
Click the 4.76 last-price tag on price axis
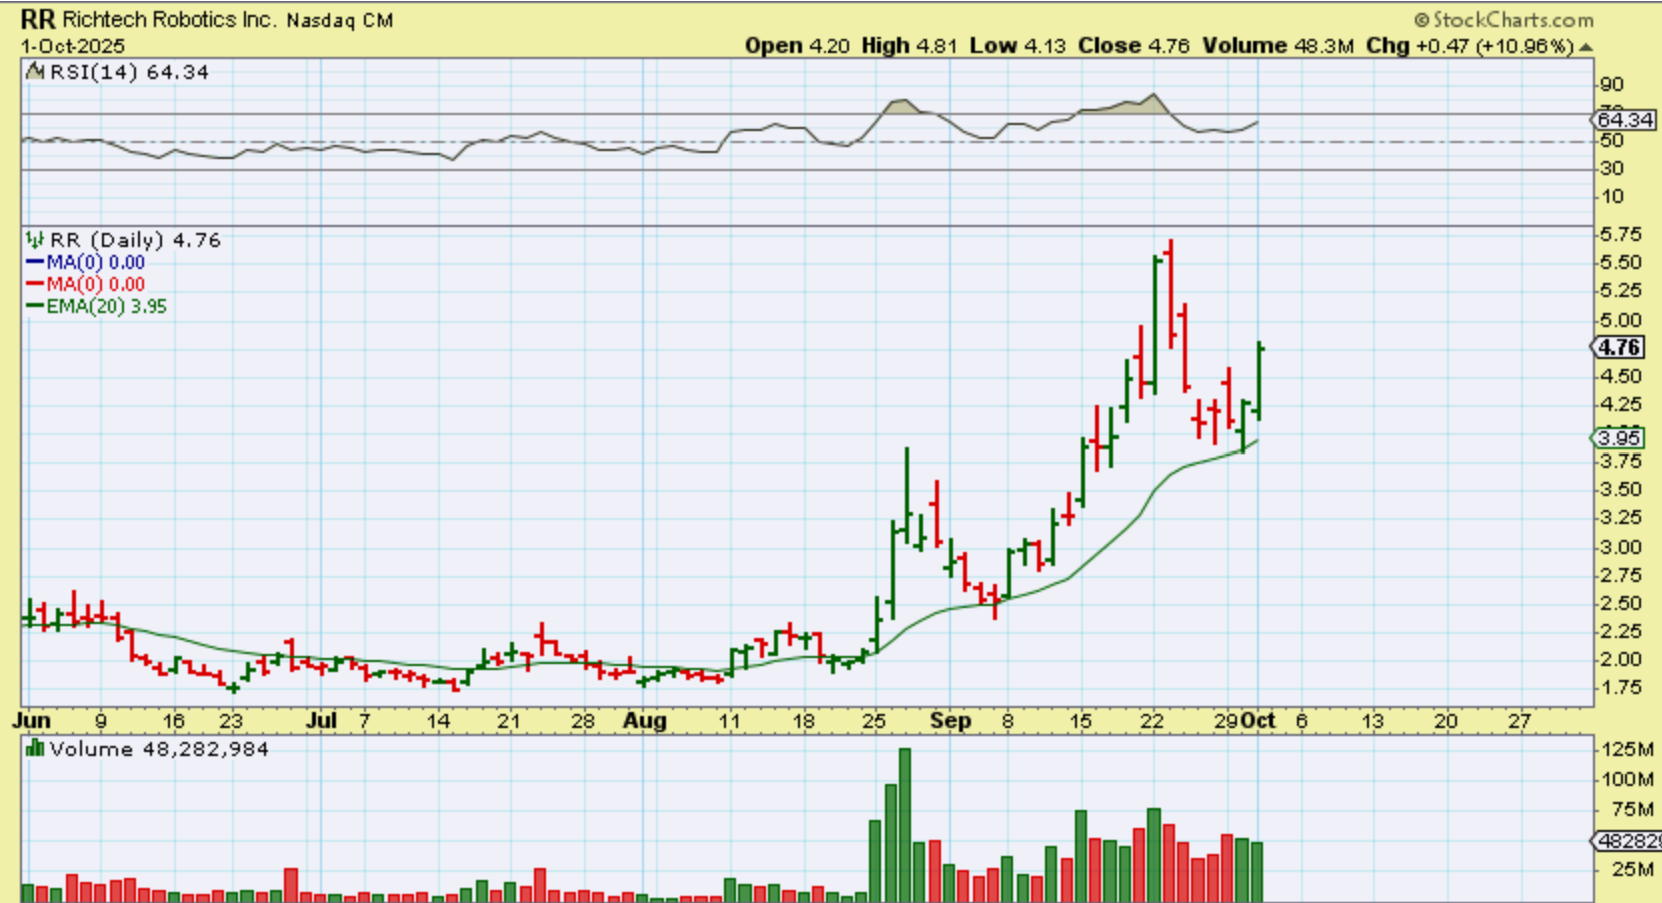click(1619, 348)
